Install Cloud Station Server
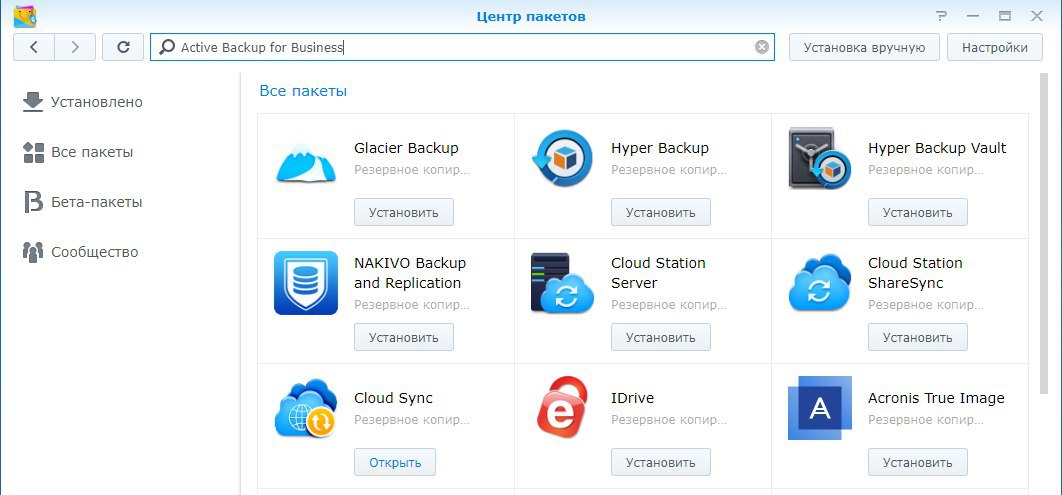Viewport: 1062px width, 495px height. click(x=660, y=337)
